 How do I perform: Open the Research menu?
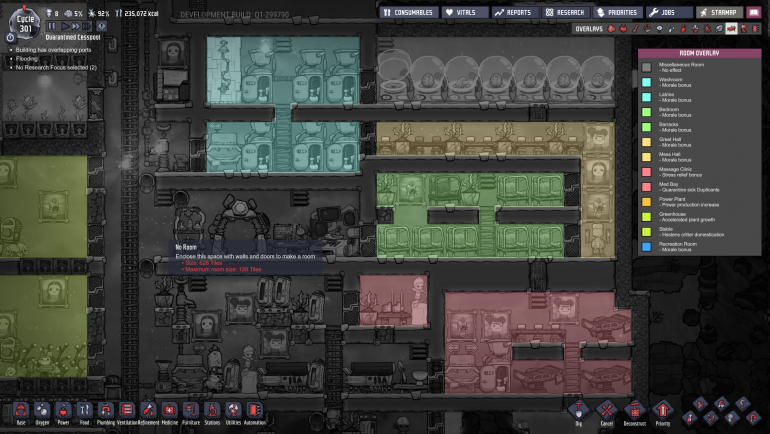point(566,12)
